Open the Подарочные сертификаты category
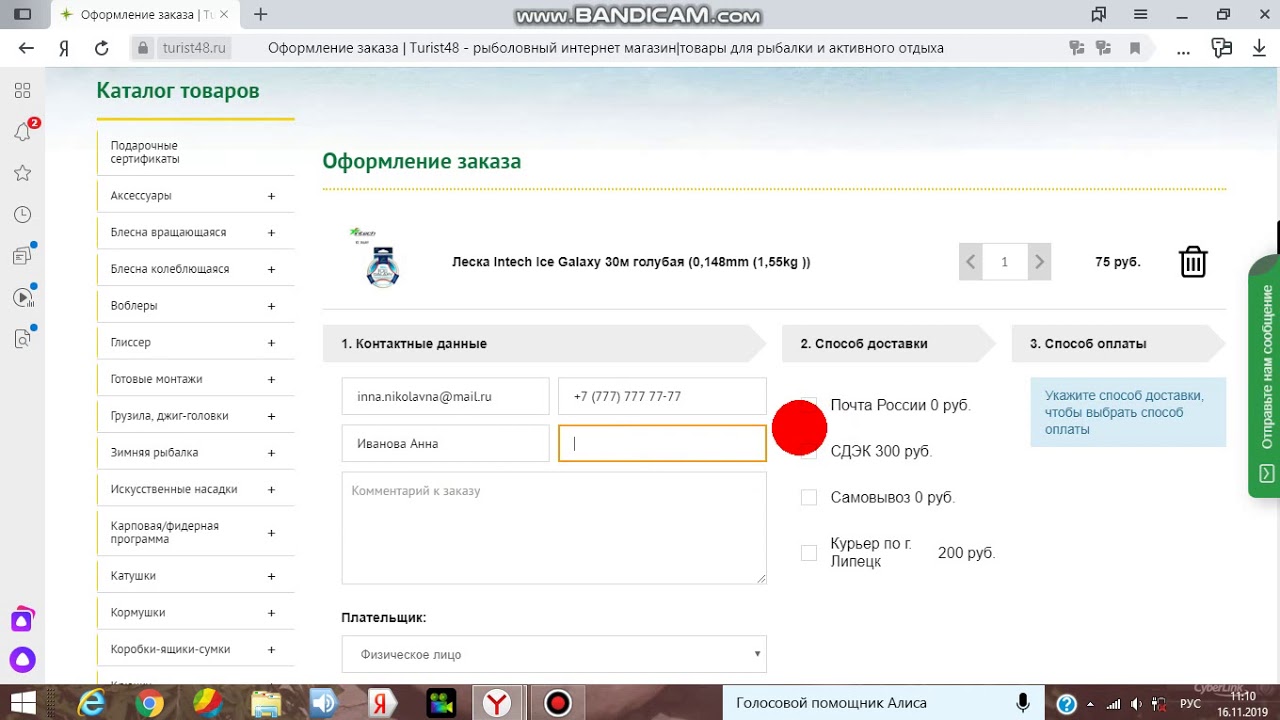This screenshot has height=720, width=1280. [145, 152]
